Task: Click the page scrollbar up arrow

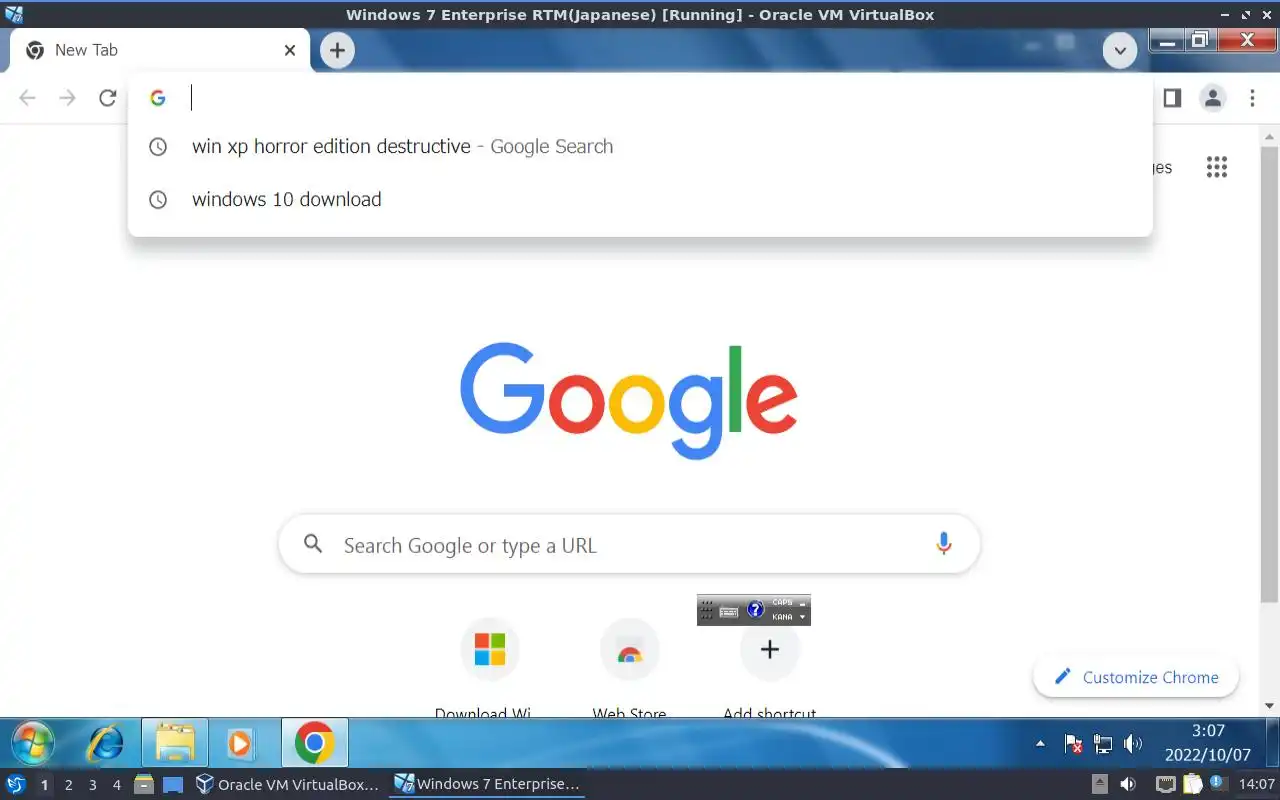Action: 1268,135
